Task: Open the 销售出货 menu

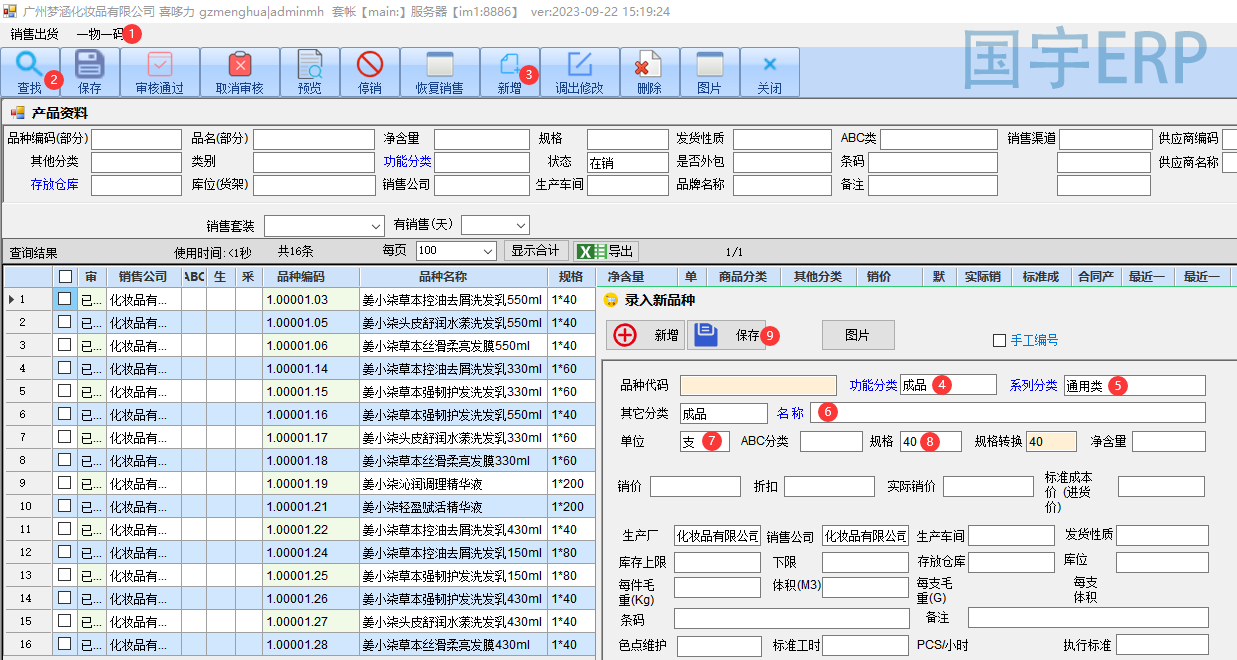Action: click(34, 34)
